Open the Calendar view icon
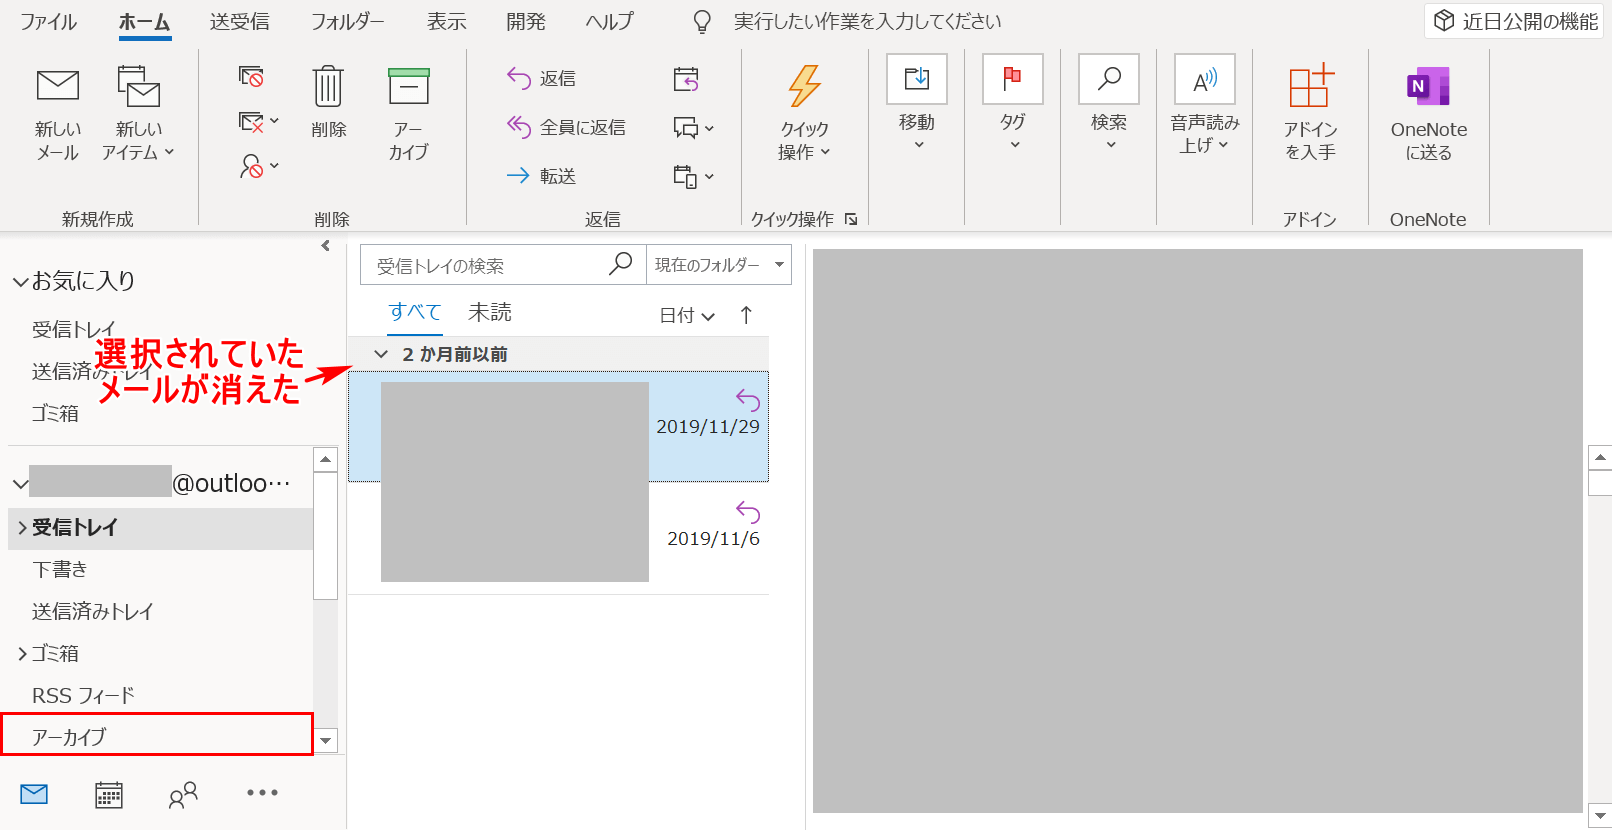The height and width of the screenshot is (830, 1612). (x=108, y=795)
